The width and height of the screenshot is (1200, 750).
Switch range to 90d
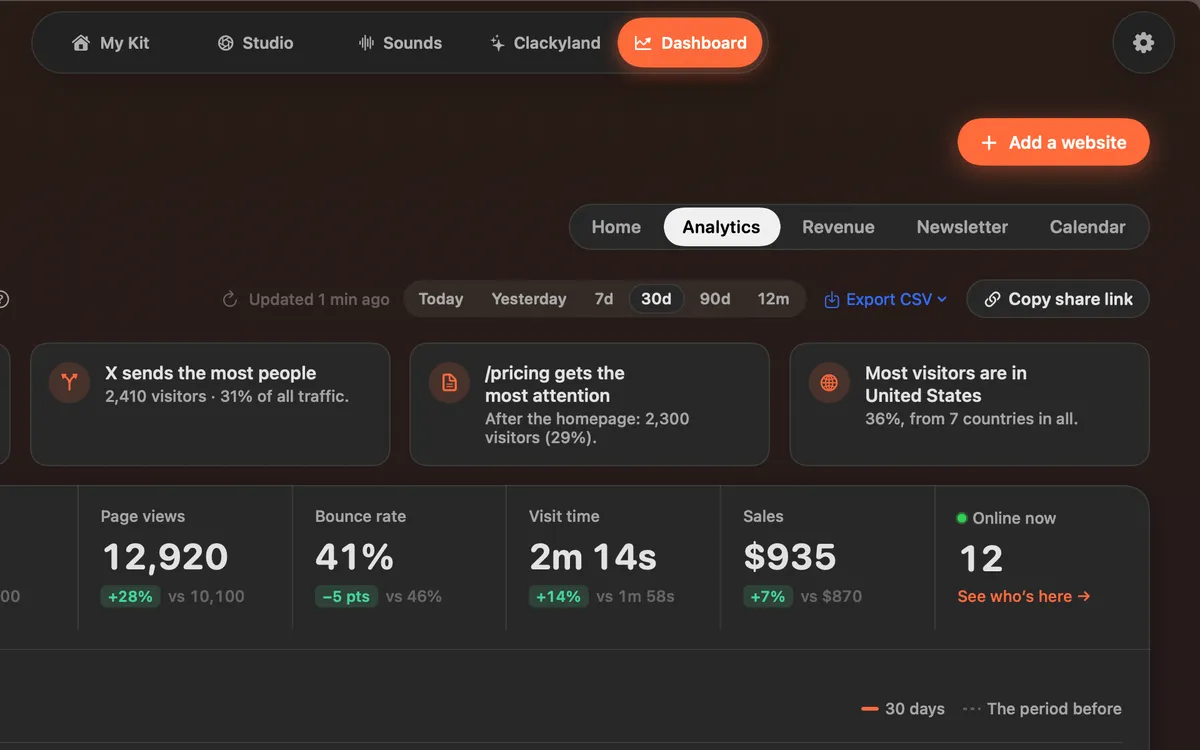pyautogui.click(x=715, y=299)
